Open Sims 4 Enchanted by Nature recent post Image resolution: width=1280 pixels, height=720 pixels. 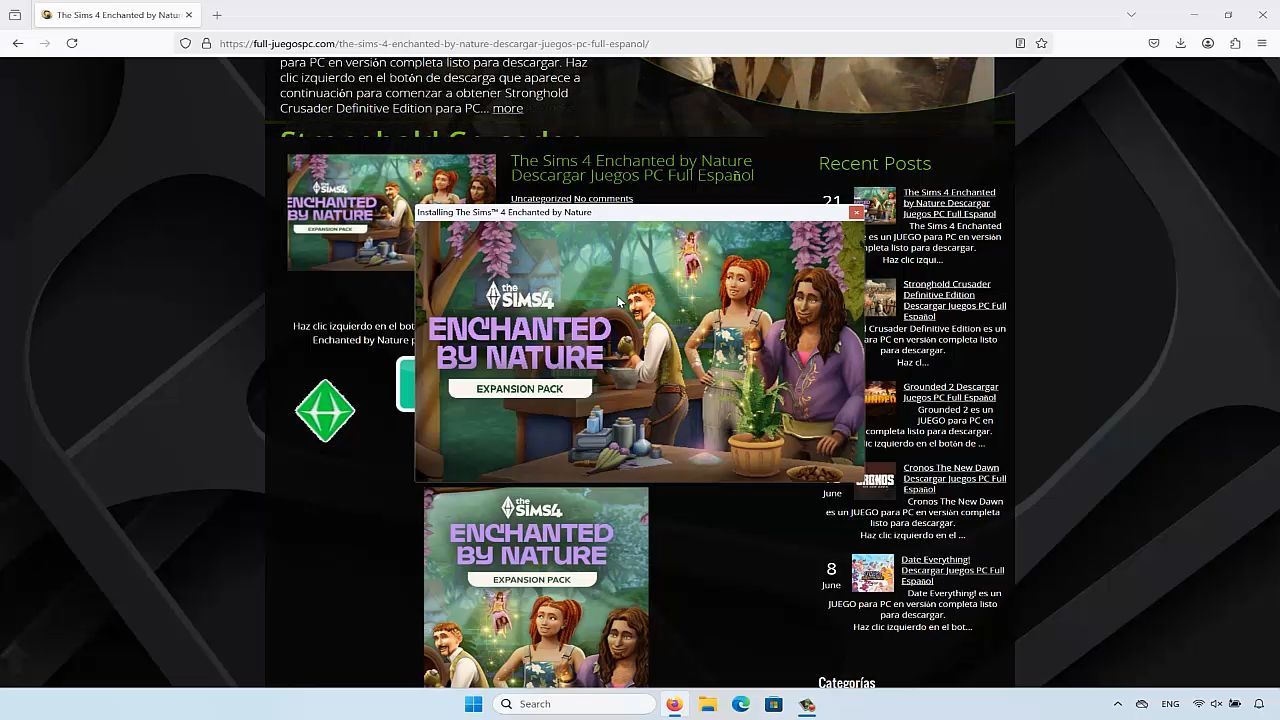tap(949, 203)
